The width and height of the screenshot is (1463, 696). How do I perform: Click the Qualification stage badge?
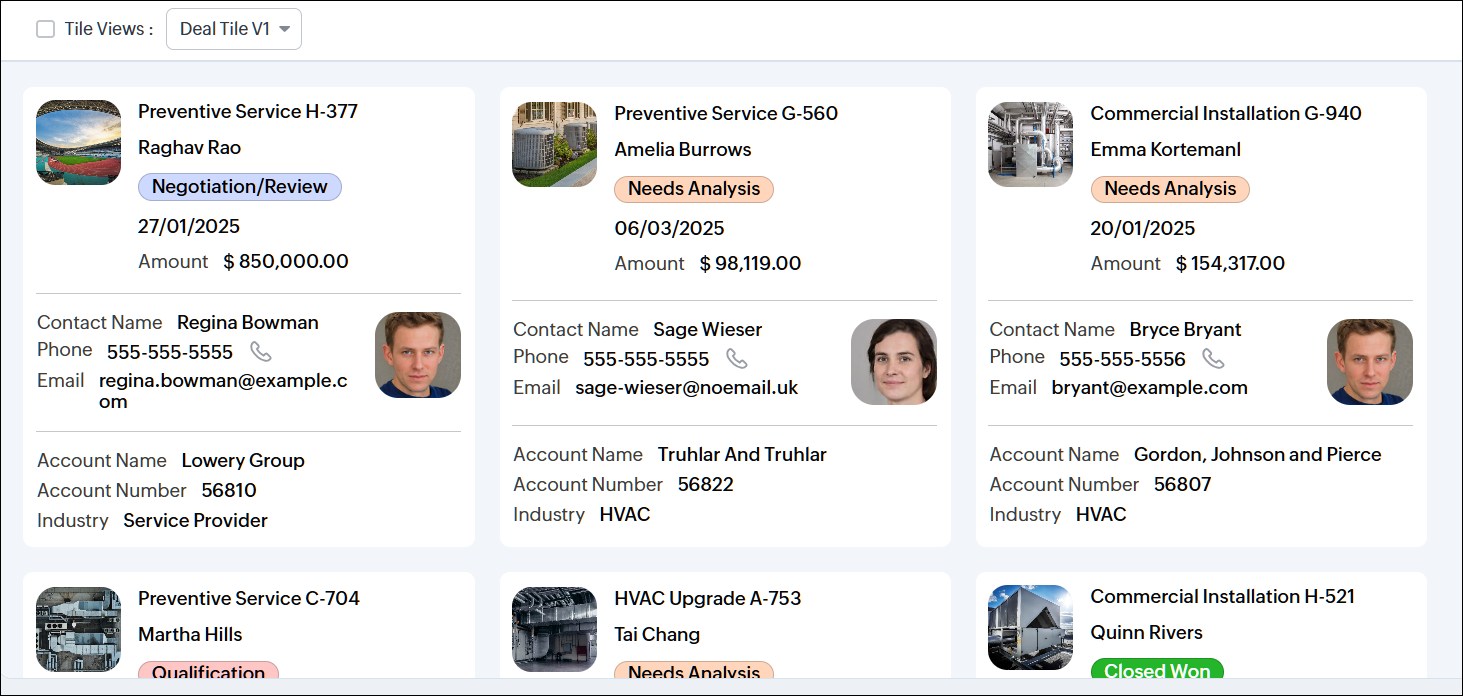208,672
